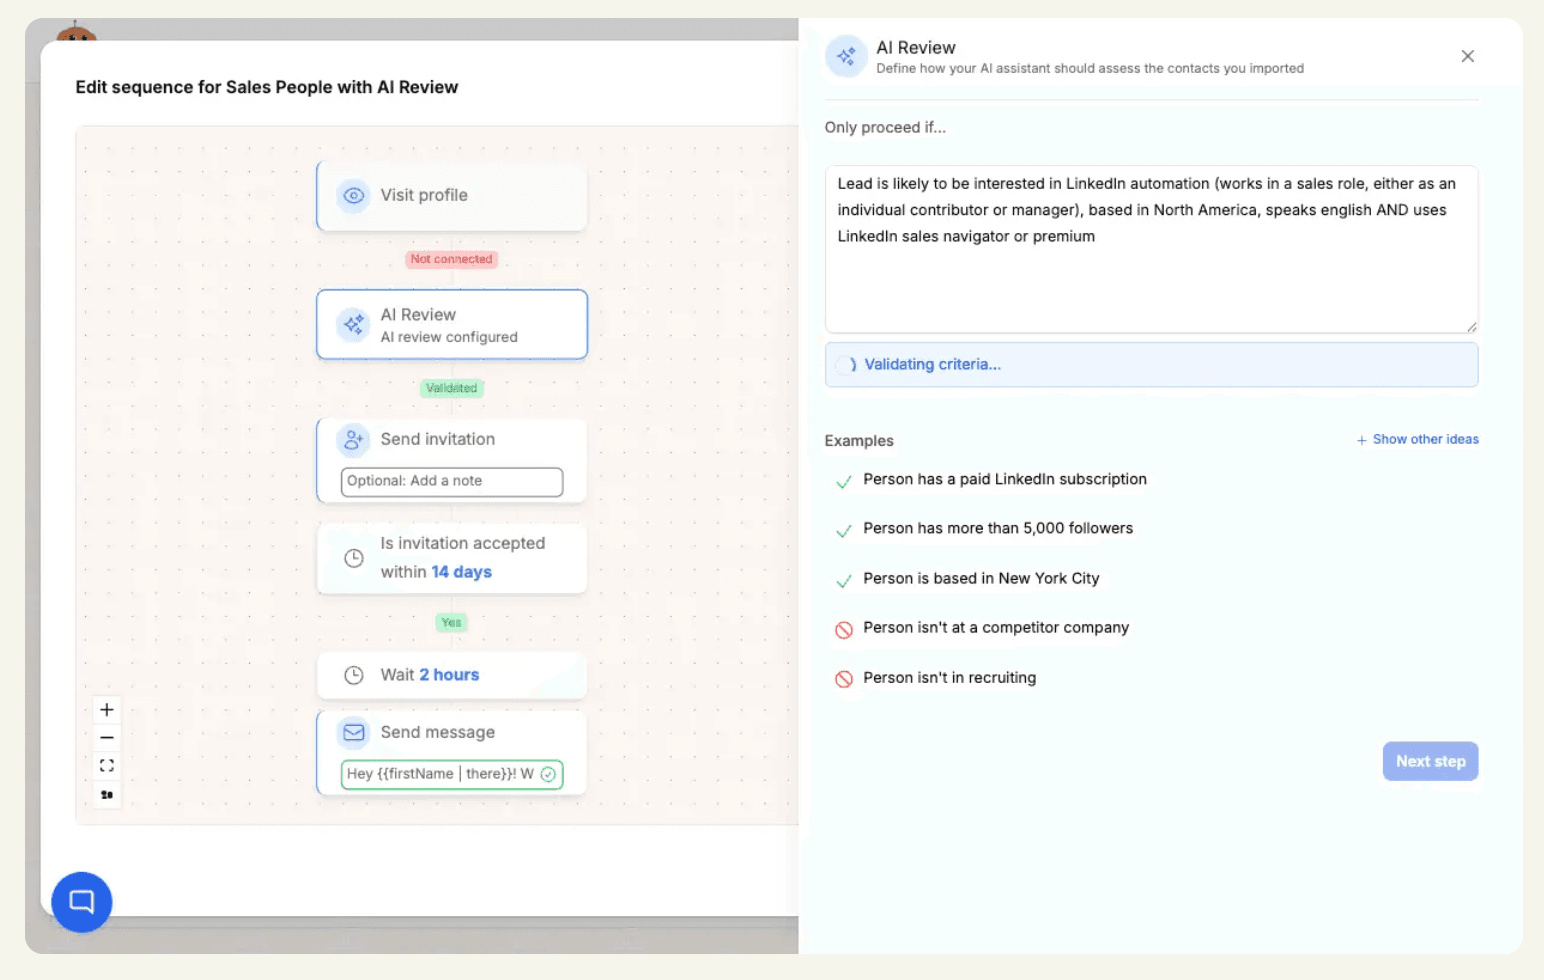Image resolution: width=1544 pixels, height=980 pixels.
Task: Change the '14 days' invitation wait duration
Action: [x=461, y=572]
